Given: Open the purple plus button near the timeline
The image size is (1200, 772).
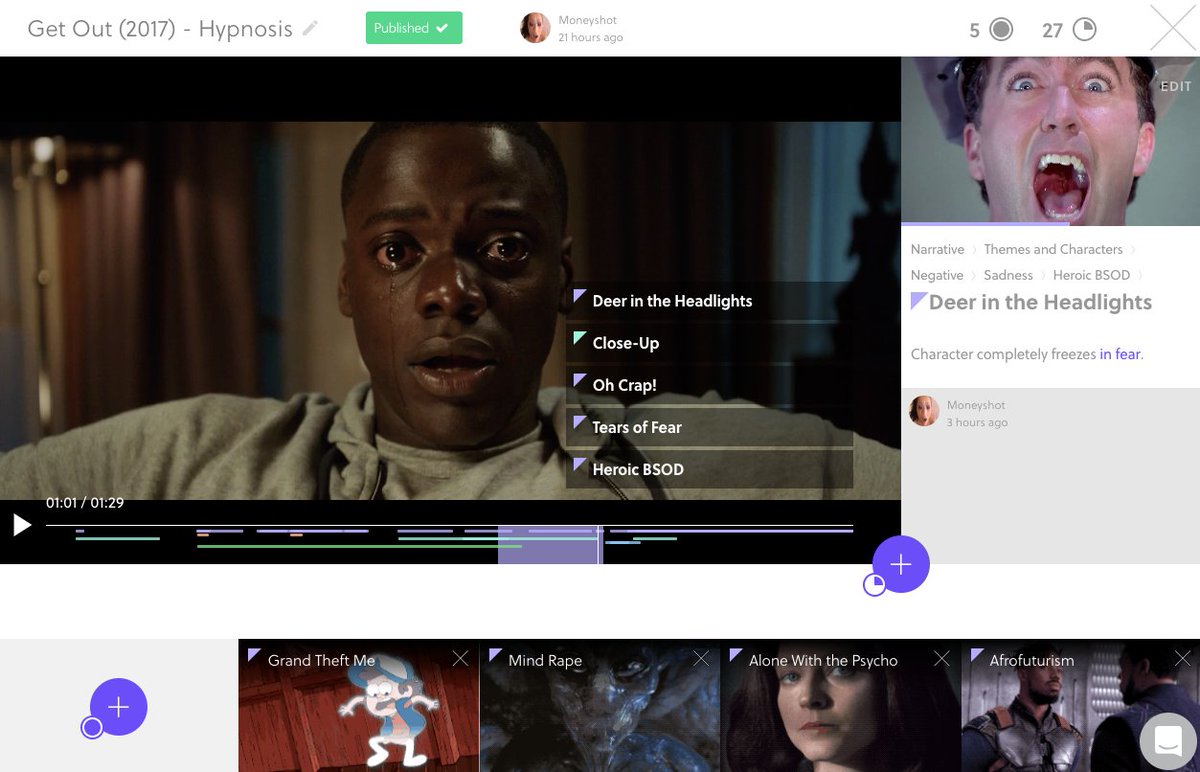Looking at the screenshot, I should [x=899, y=564].
